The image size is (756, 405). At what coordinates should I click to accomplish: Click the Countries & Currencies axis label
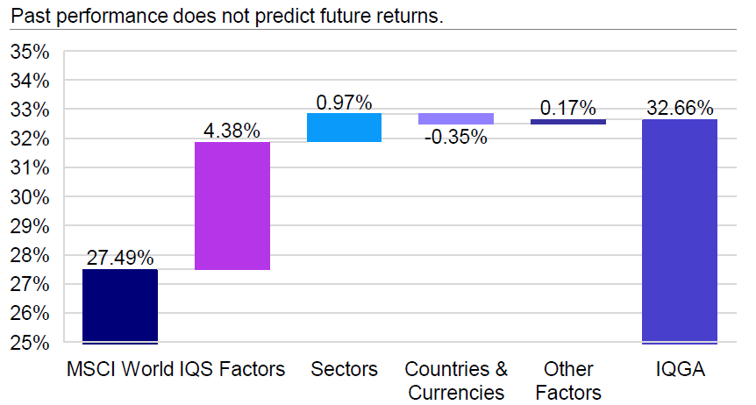(456, 380)
